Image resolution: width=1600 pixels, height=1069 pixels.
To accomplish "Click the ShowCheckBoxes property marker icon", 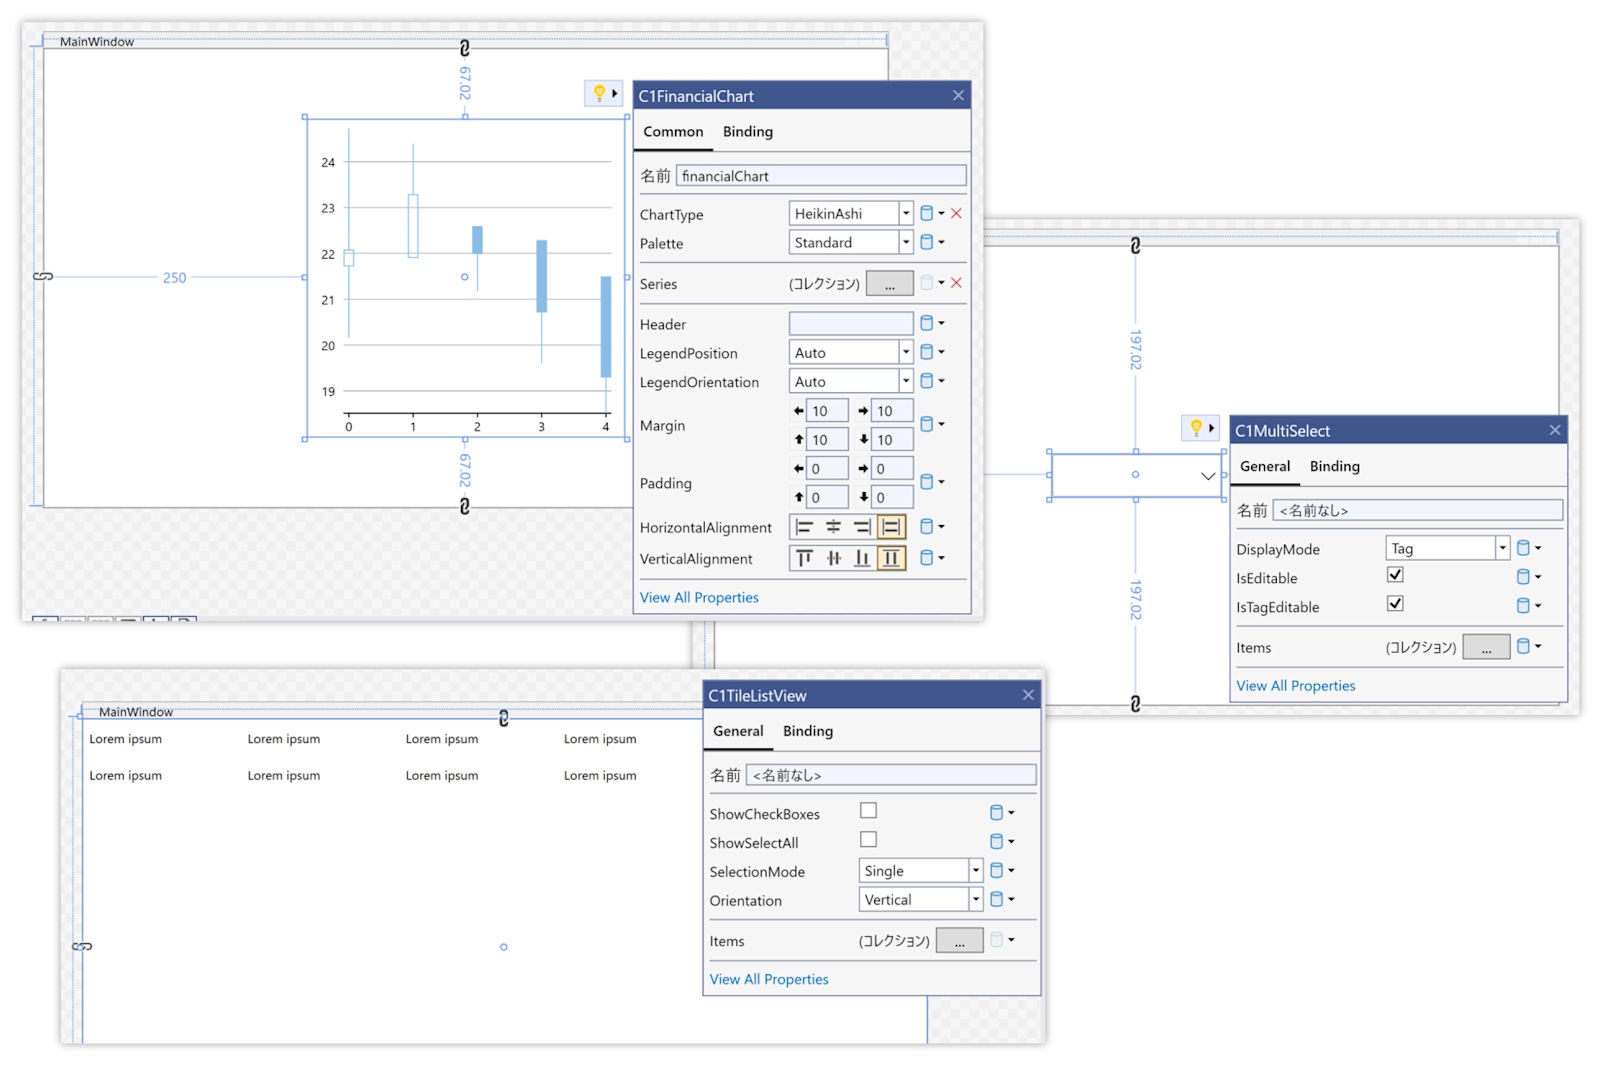I will click(x=997, y=813).
